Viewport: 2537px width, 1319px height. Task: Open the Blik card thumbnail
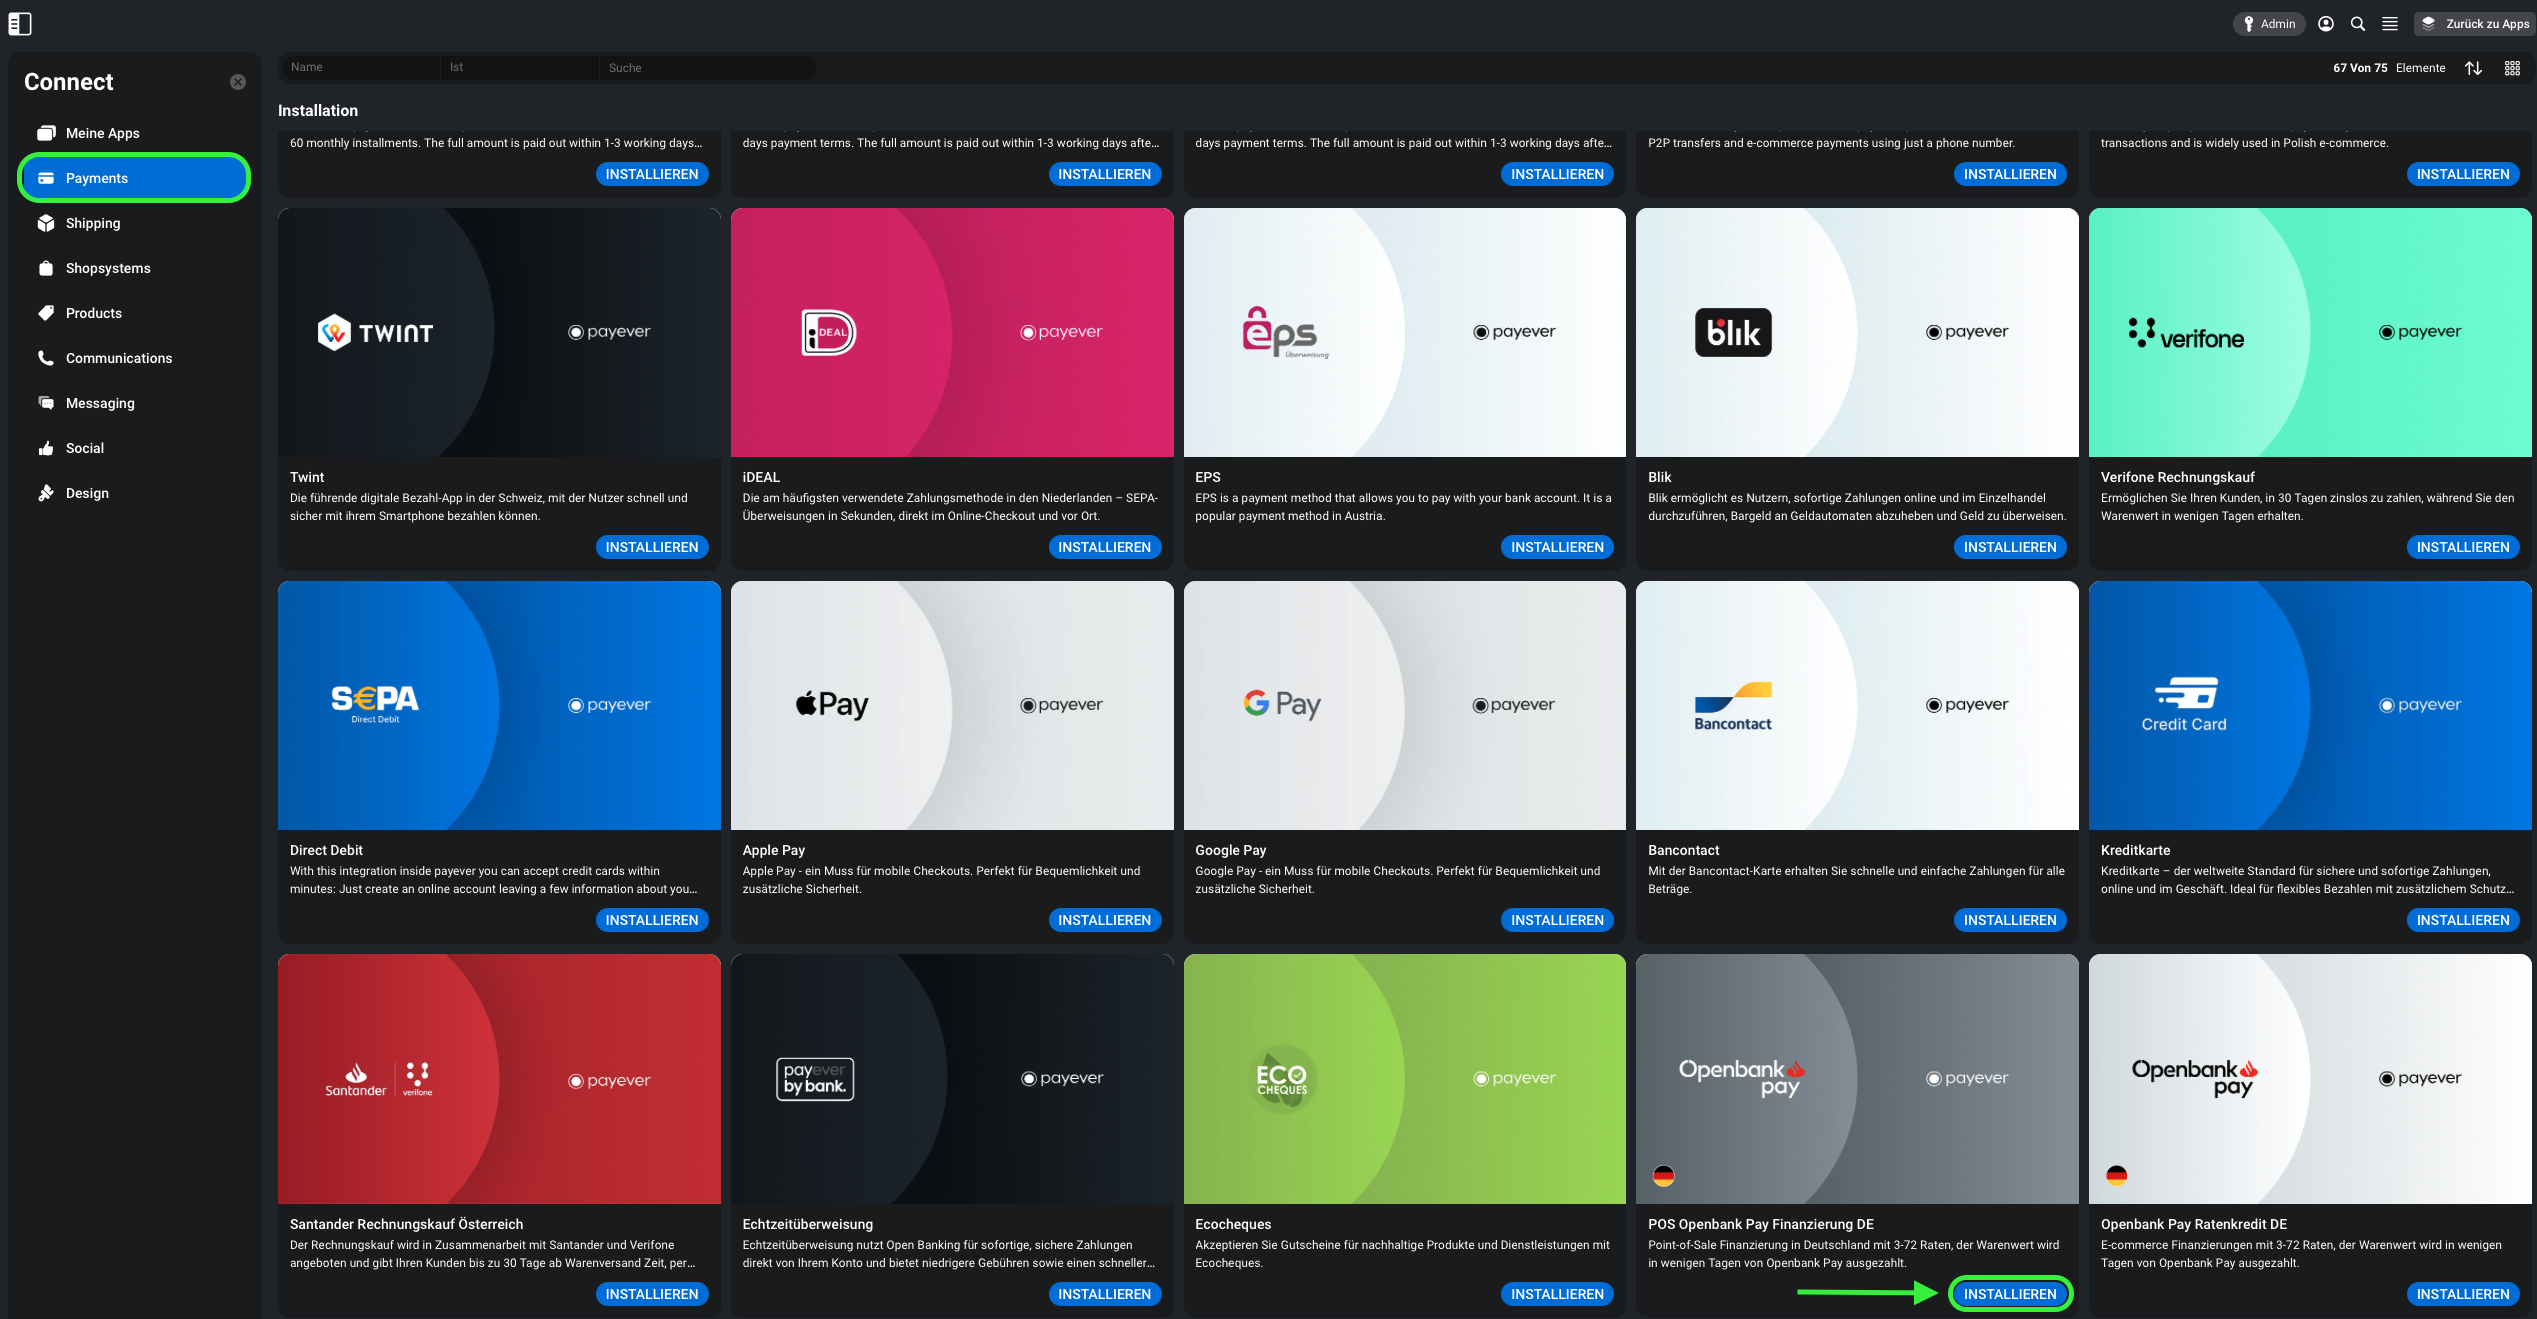tap(1857, 332)
